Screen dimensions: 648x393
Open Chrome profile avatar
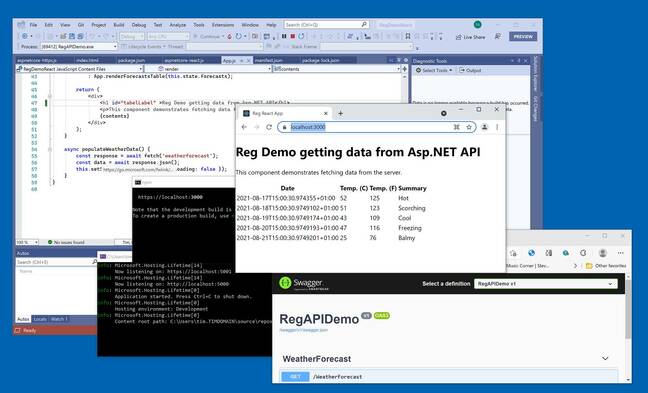[x=484, y=127]
